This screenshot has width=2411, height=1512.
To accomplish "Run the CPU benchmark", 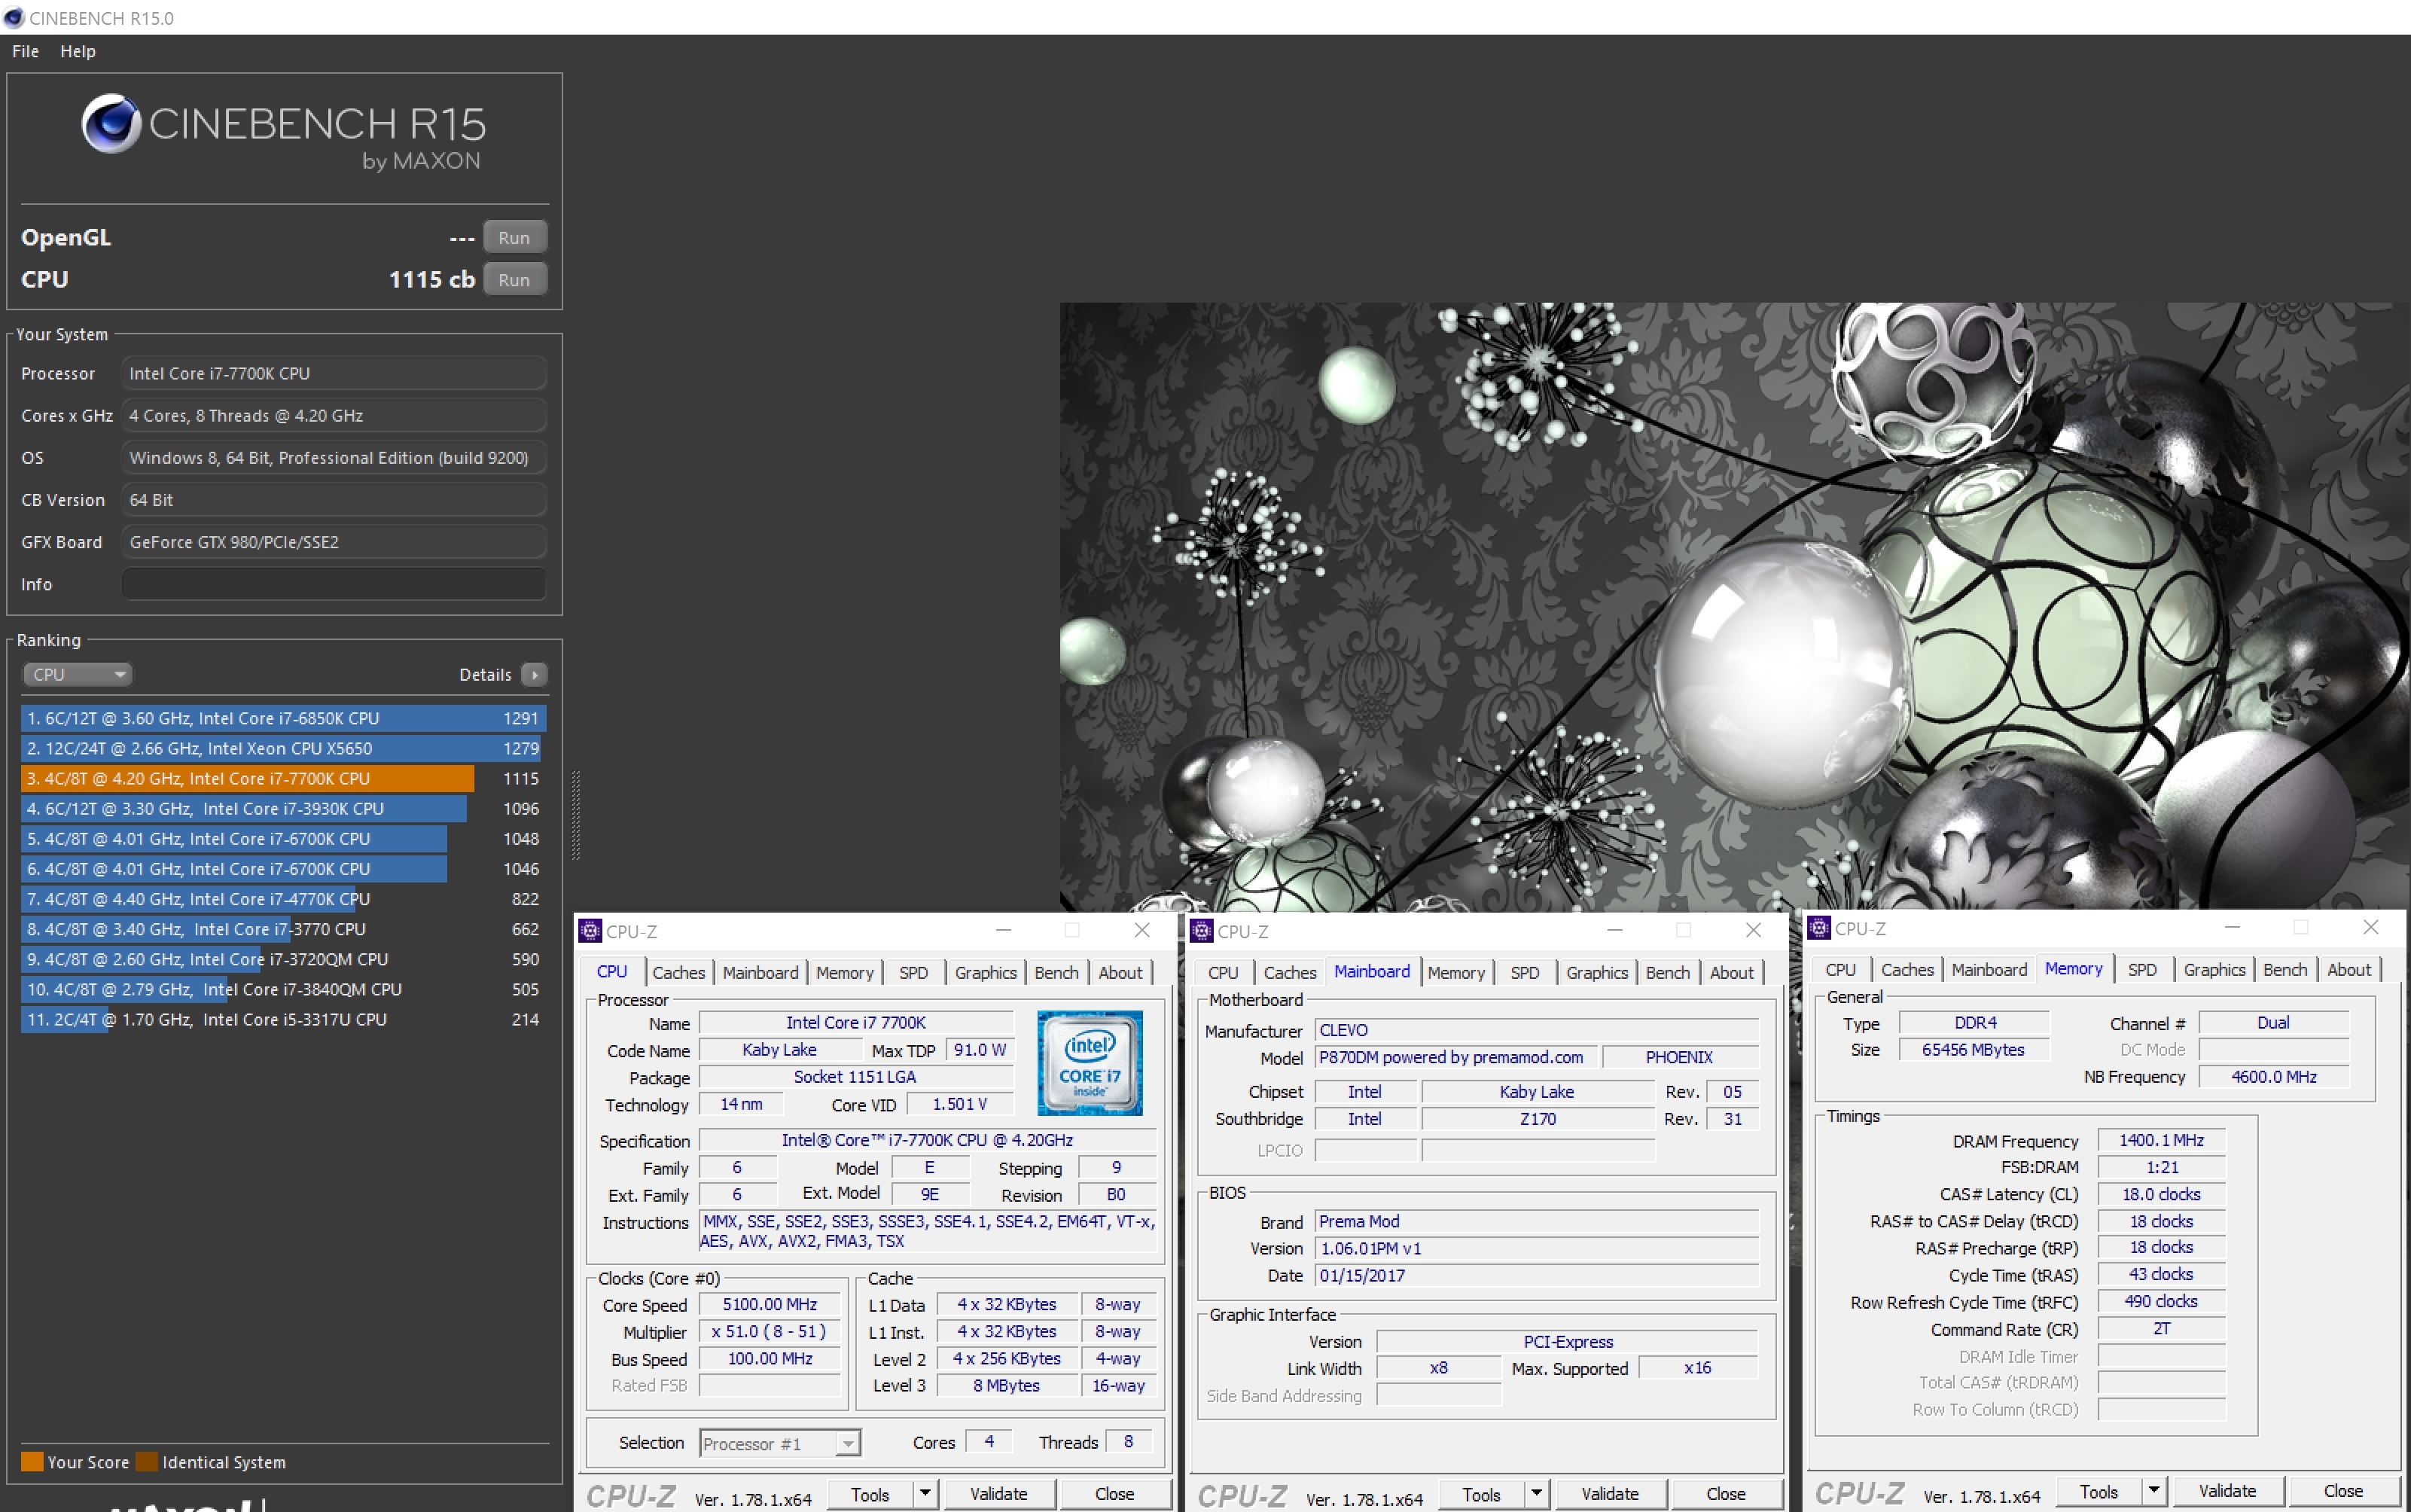I will click(514, 280).
